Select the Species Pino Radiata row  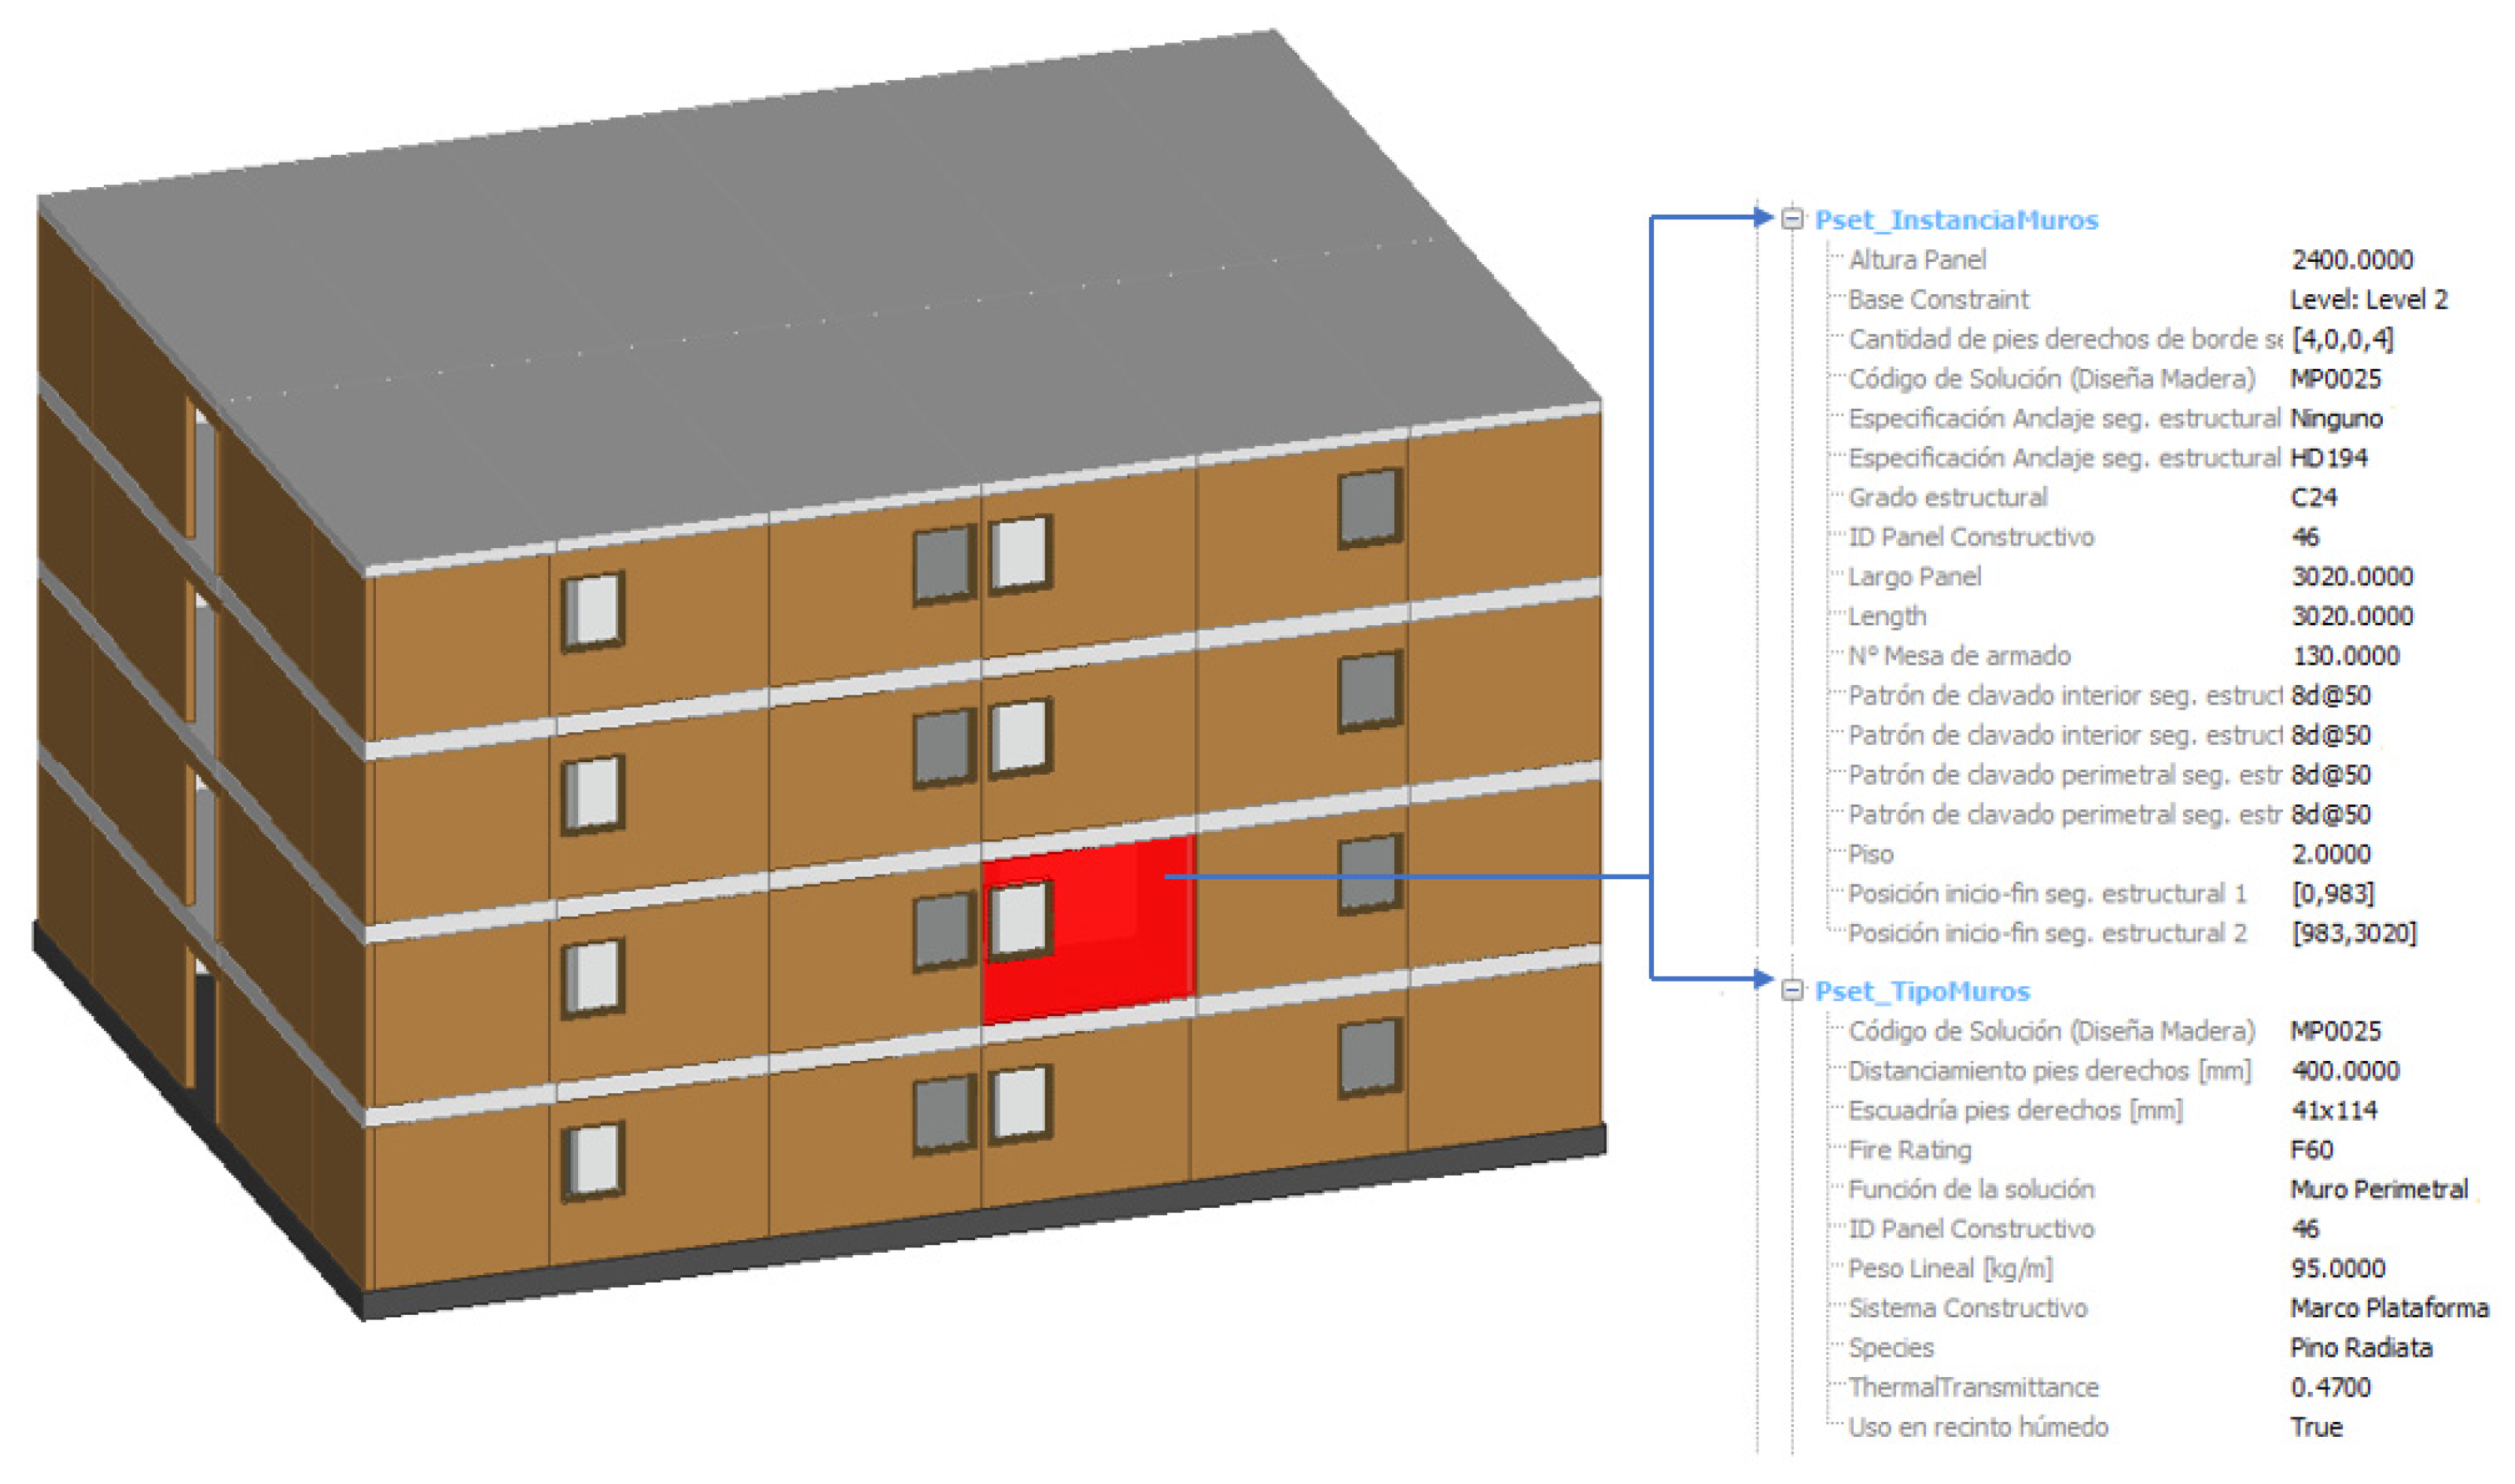1890,1347
